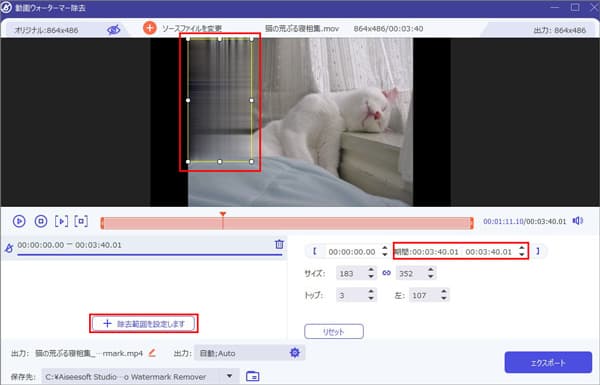600x385 pixels.
Task: Click the エクスポート button
Action: [x=548, y=362]
